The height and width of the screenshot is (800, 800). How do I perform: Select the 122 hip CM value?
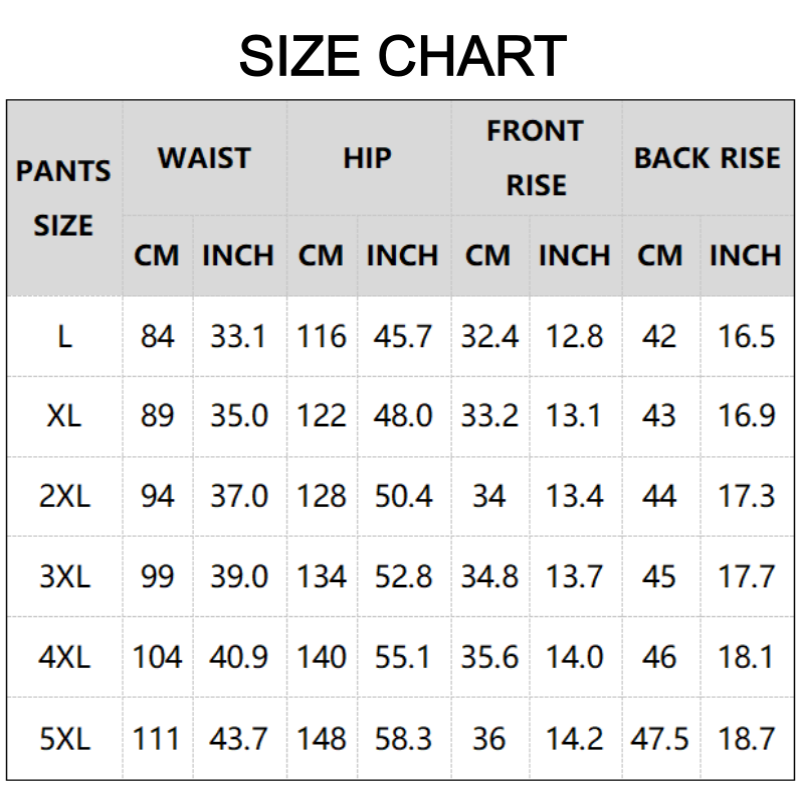tap(321, 416)
